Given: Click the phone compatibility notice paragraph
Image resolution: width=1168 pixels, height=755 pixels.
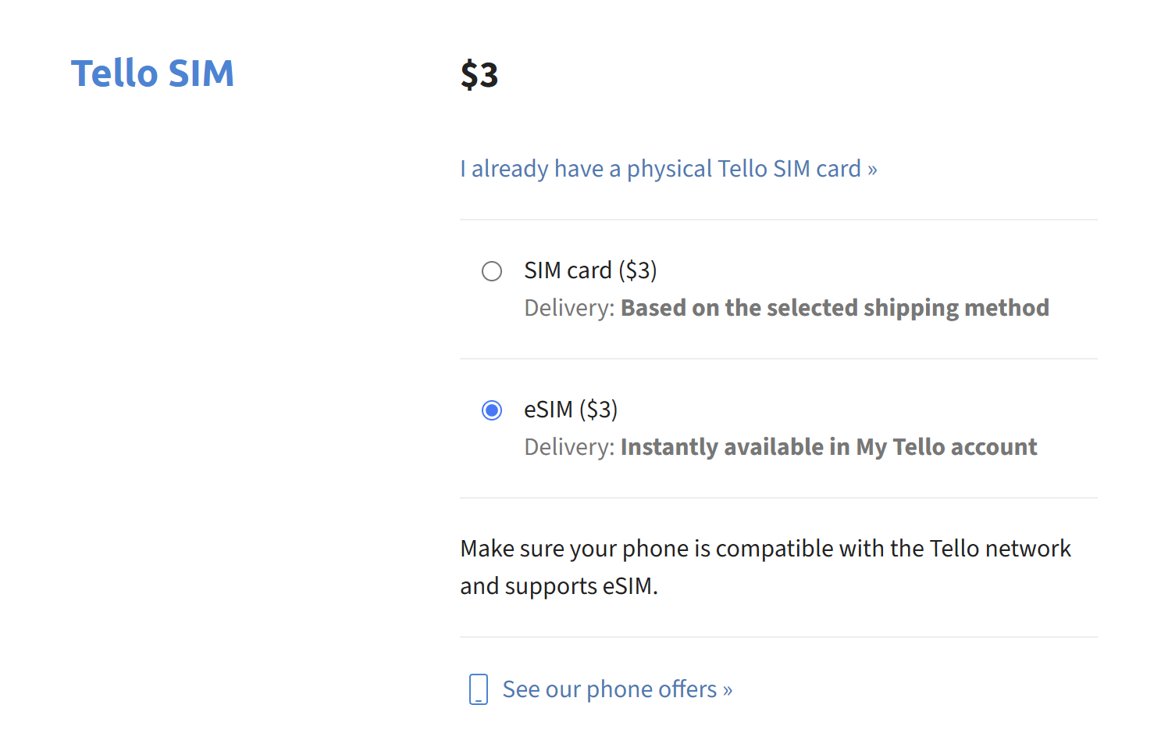Looking at the screenshot, I should [x=765, y=567].
